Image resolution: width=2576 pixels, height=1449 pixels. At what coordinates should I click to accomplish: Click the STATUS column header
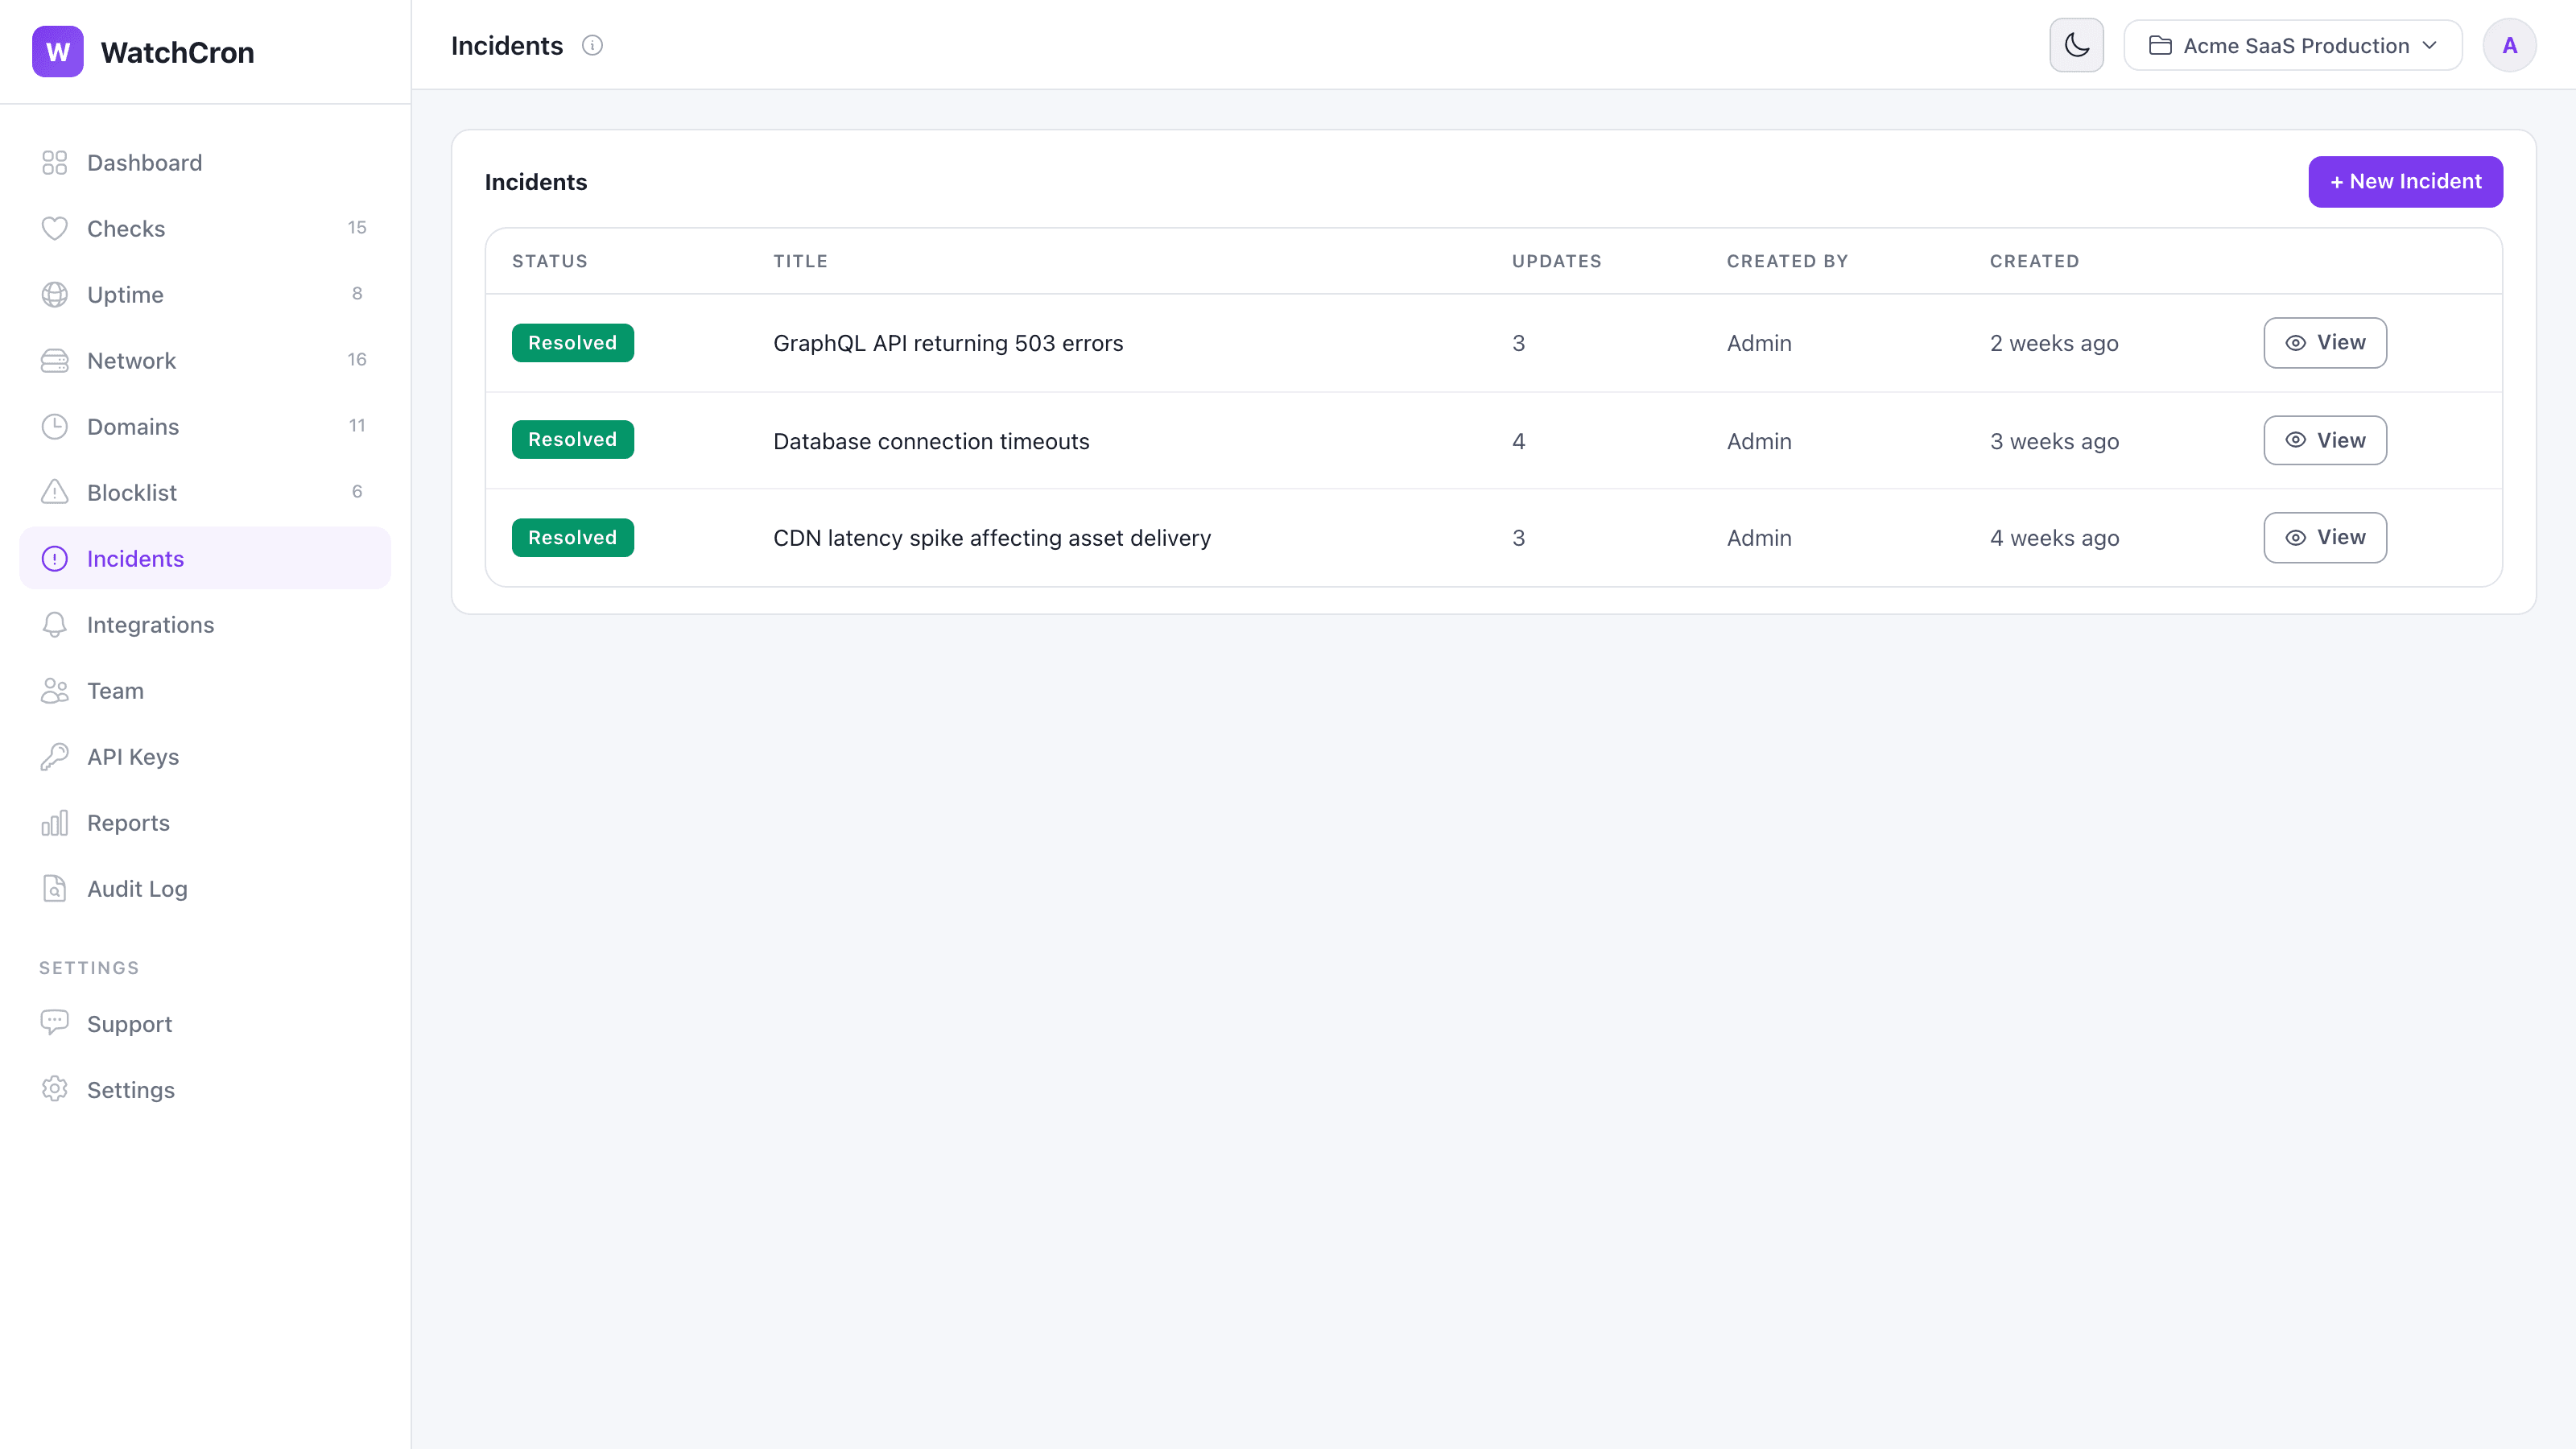point(550,261)
